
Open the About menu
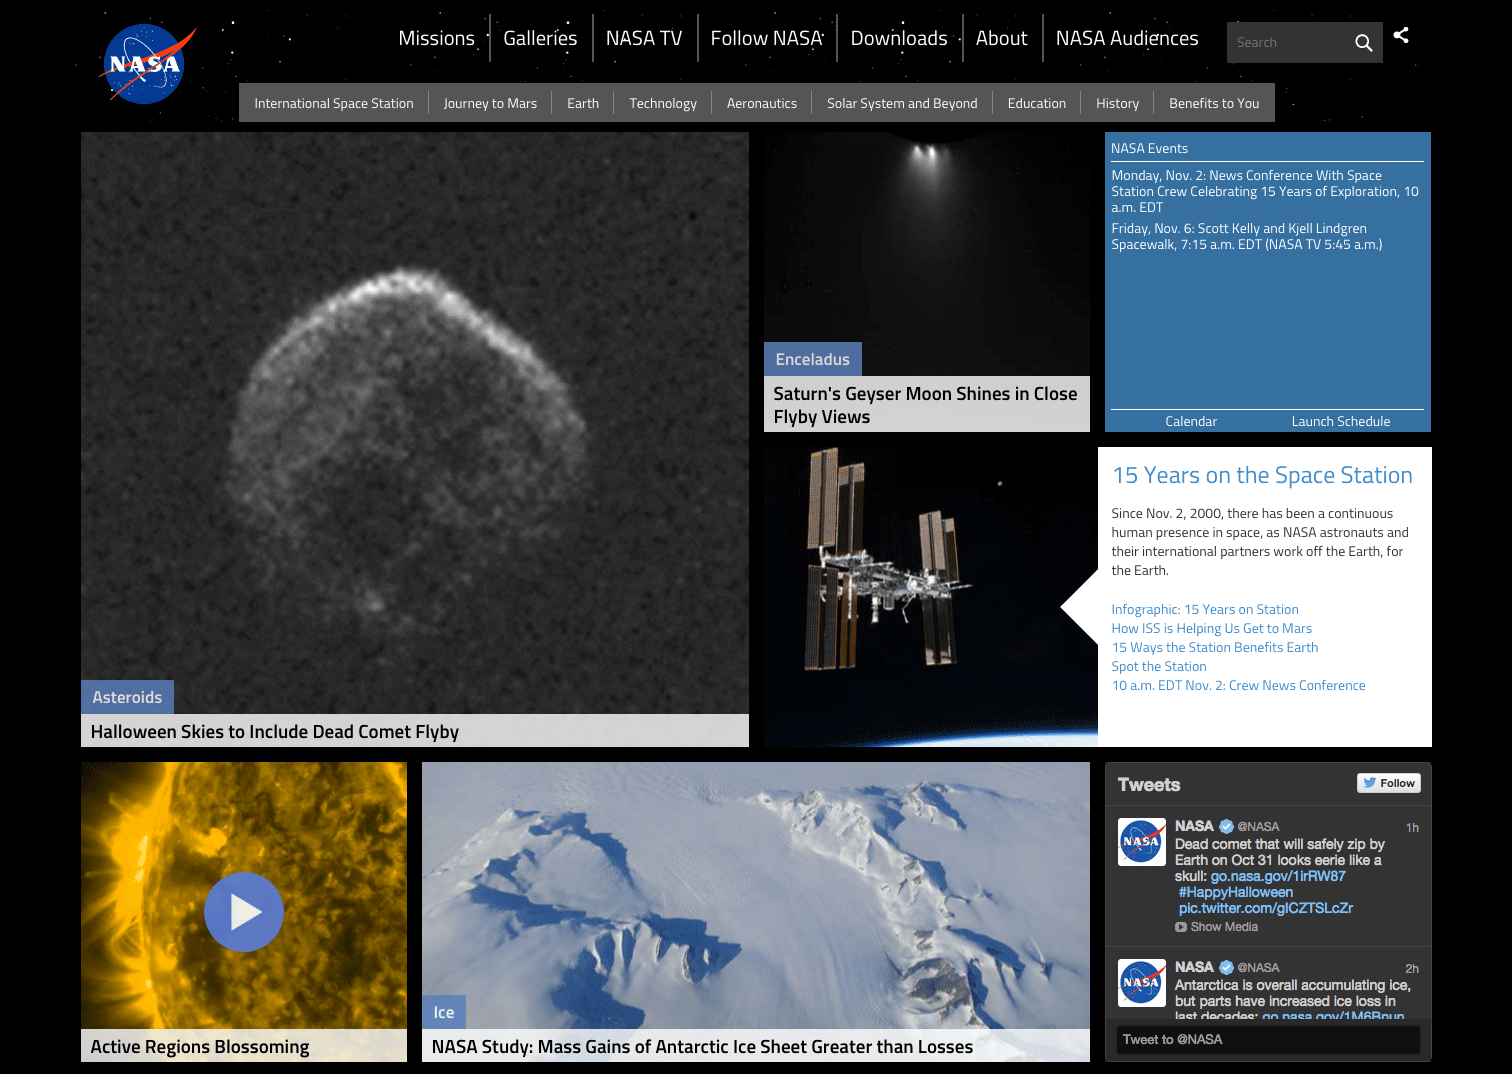click(x=1001, y=38)
